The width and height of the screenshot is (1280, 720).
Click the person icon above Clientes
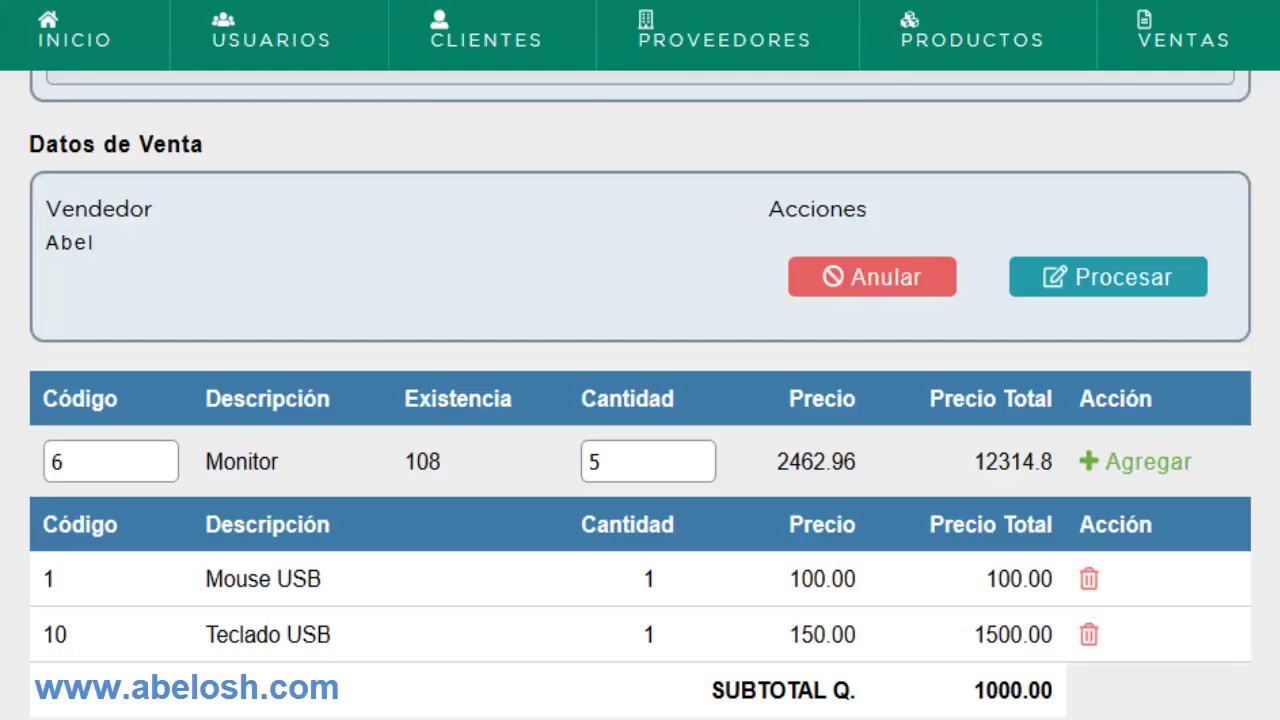click(439, 19)
